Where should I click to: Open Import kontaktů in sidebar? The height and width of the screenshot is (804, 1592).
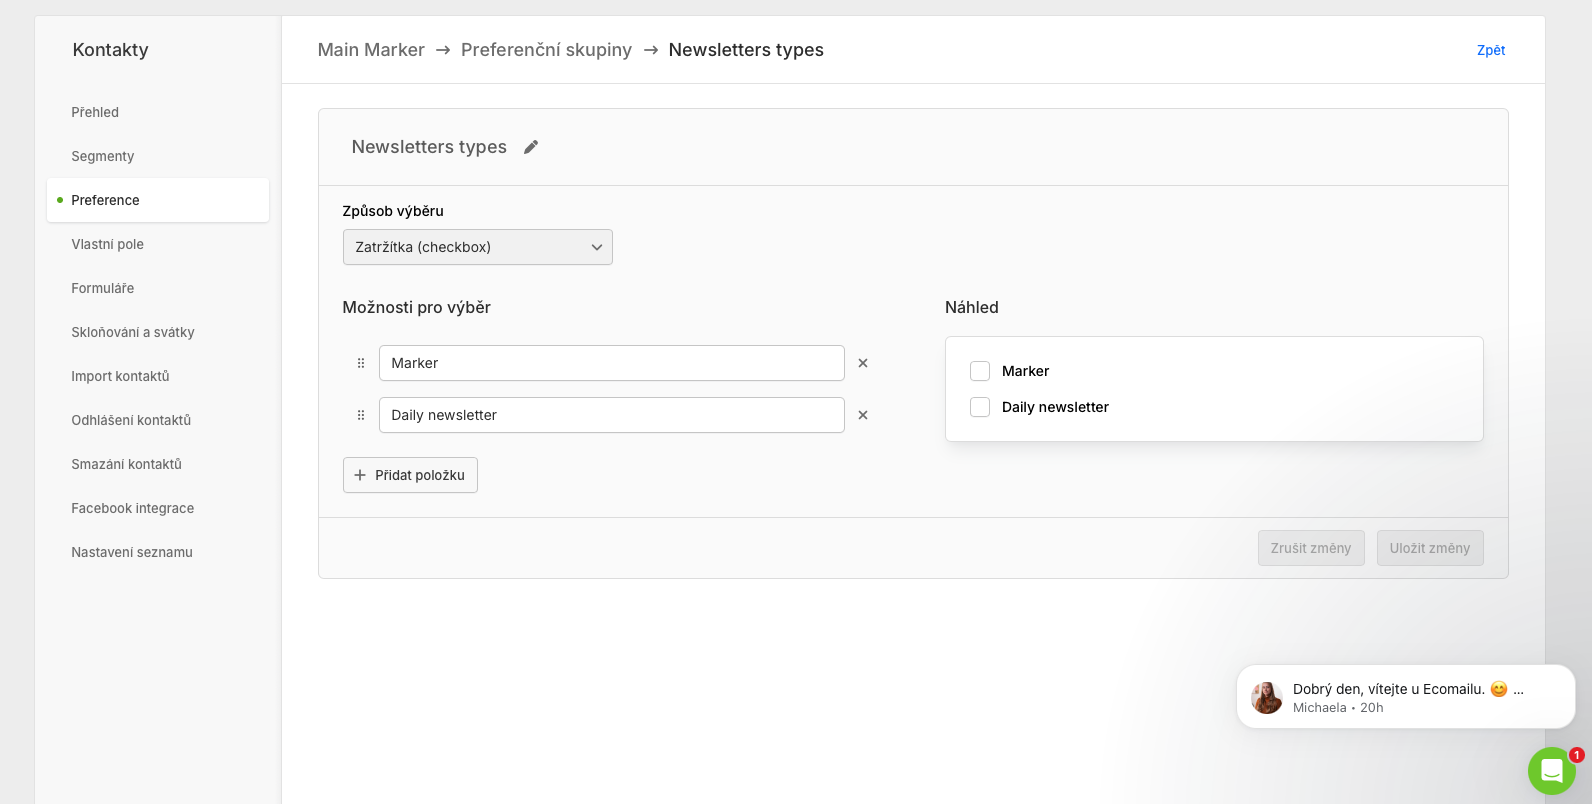point(120,376)
